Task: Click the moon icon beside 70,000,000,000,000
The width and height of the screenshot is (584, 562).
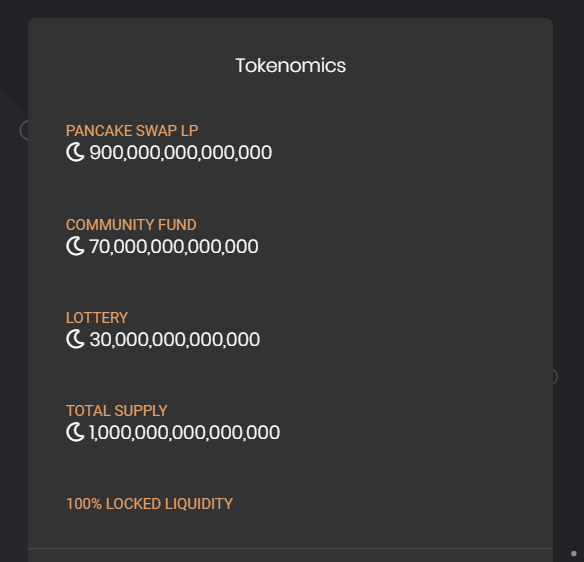Action: (x=75, y=246)
